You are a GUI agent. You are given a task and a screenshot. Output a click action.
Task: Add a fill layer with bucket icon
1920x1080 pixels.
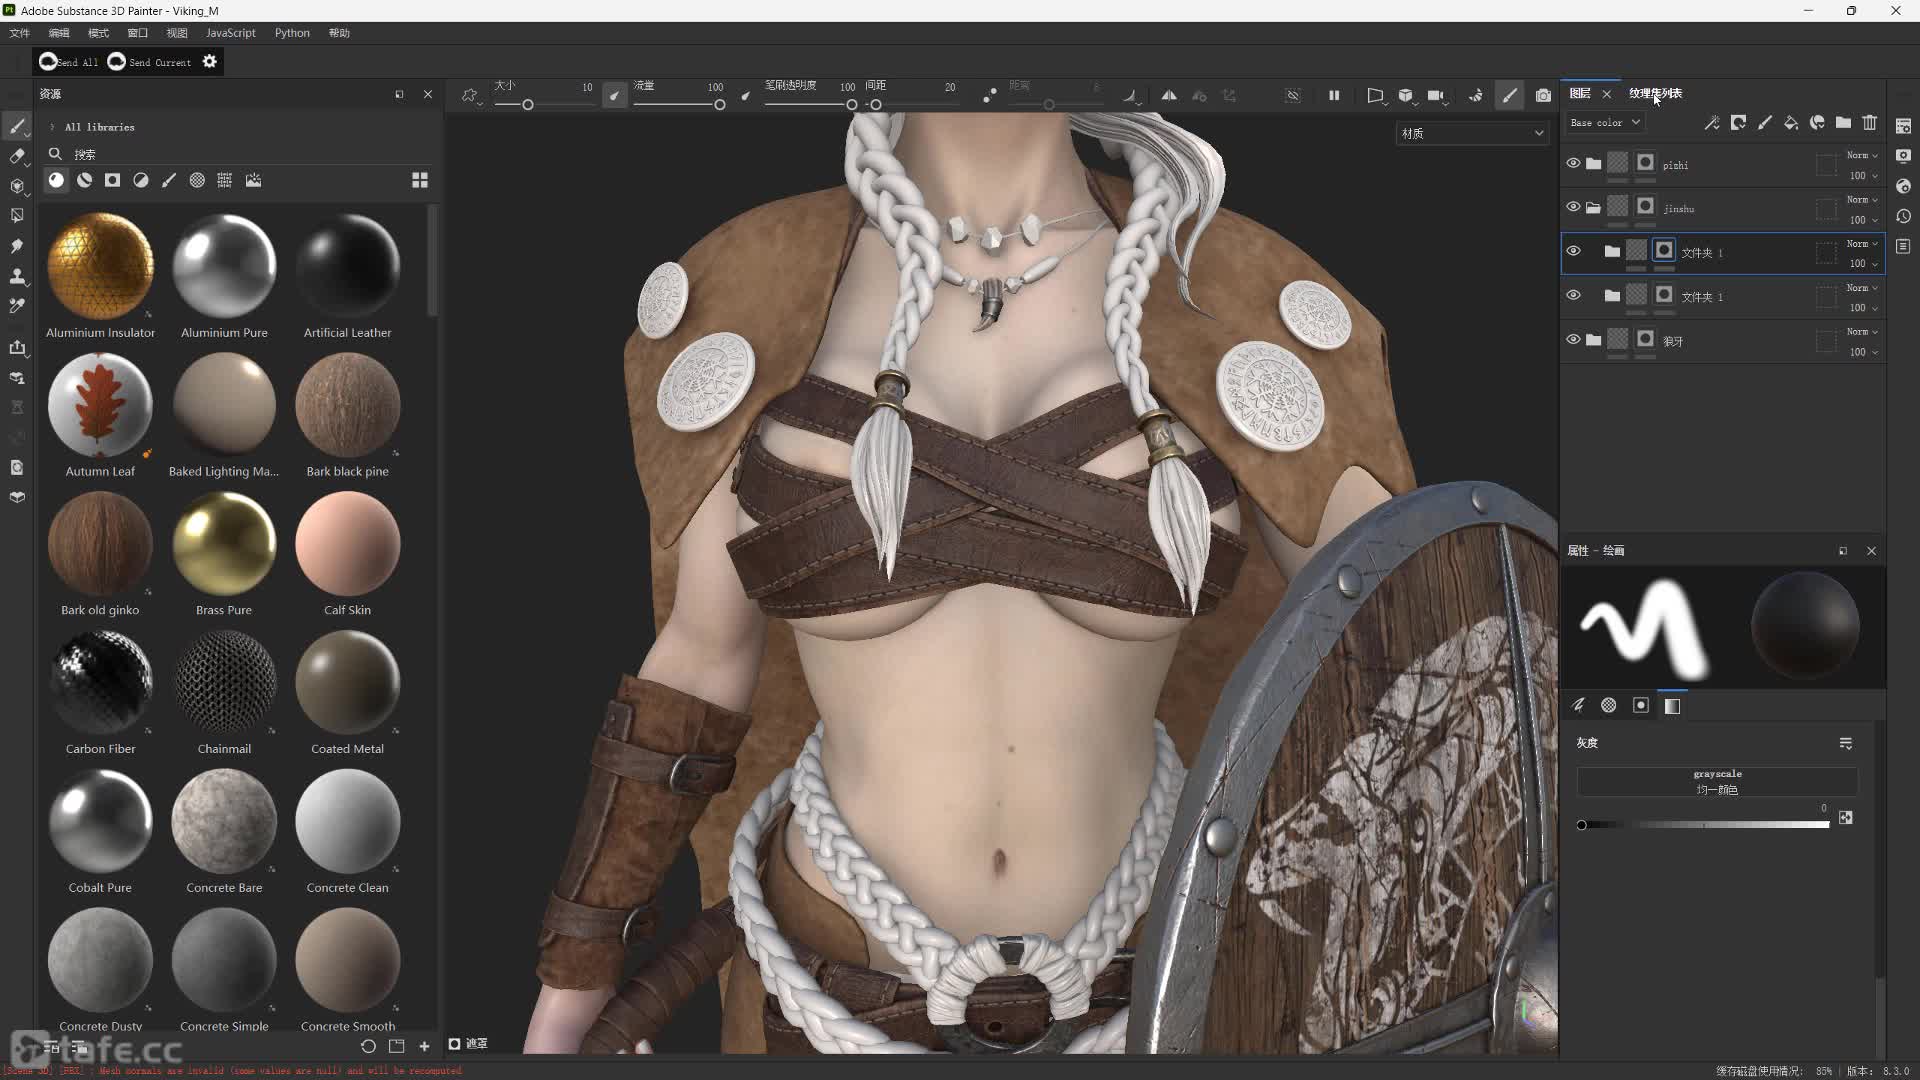click(x=1791, y=122)
